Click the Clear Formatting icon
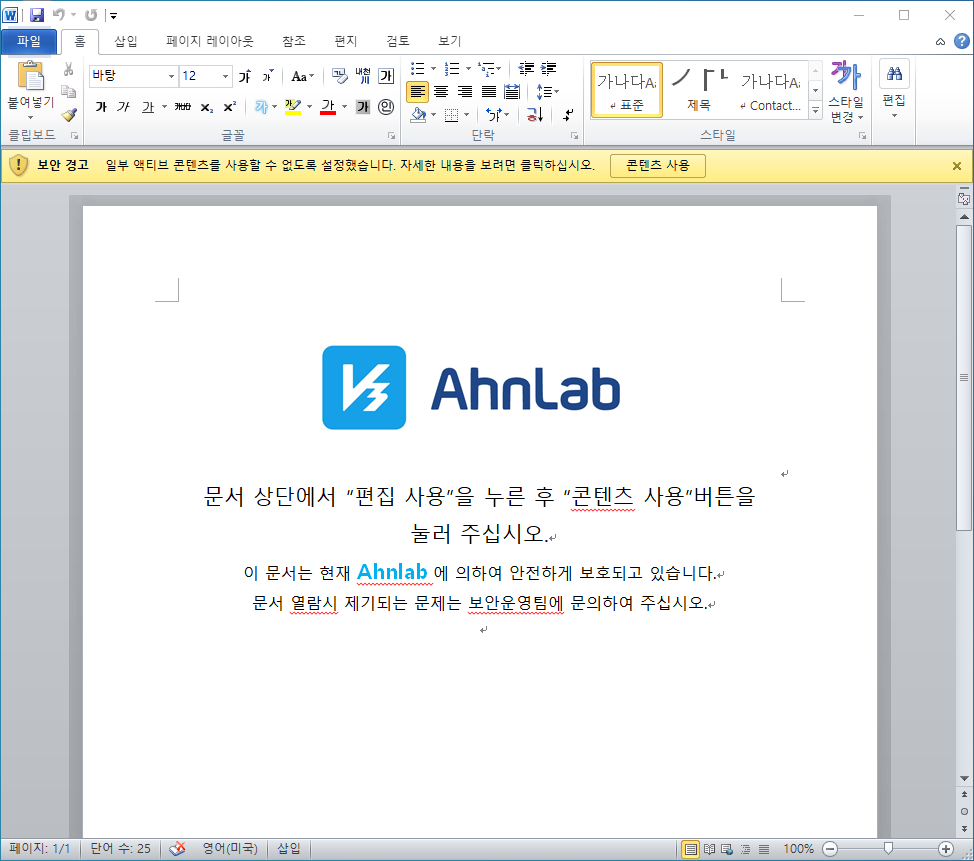 tap(339, 76)
